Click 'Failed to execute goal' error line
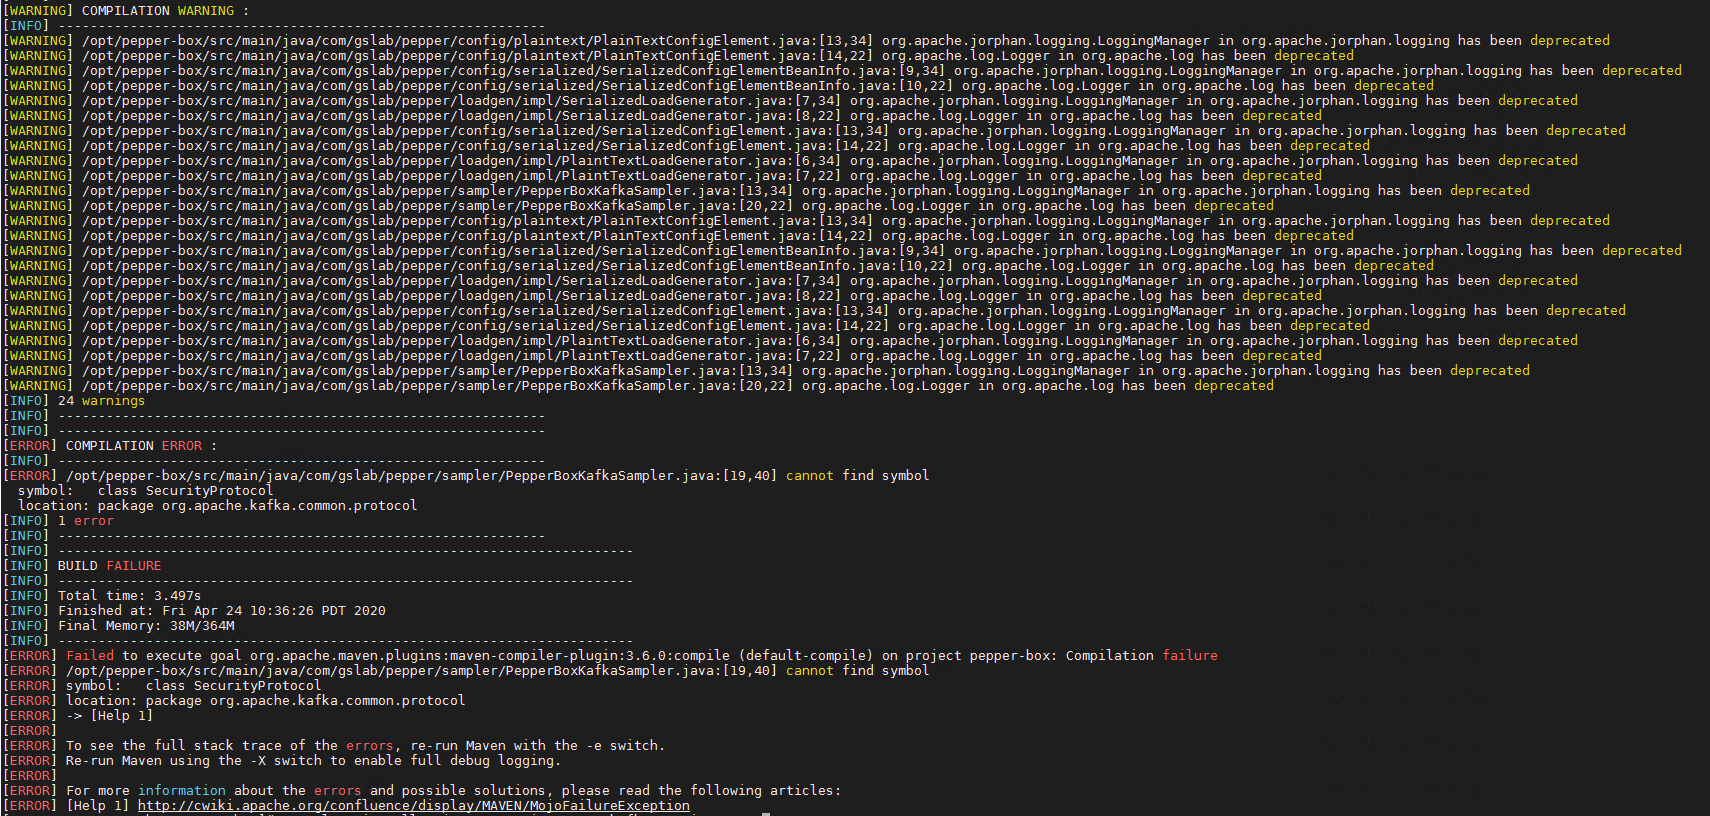 [611, 656]
